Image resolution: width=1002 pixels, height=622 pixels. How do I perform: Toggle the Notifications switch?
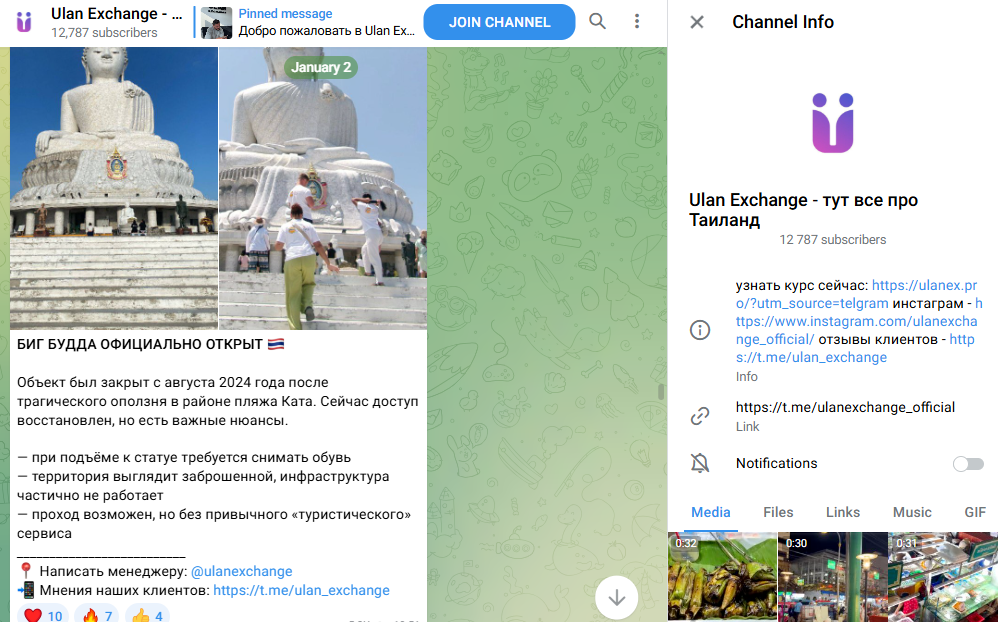[x=968, y=463]
